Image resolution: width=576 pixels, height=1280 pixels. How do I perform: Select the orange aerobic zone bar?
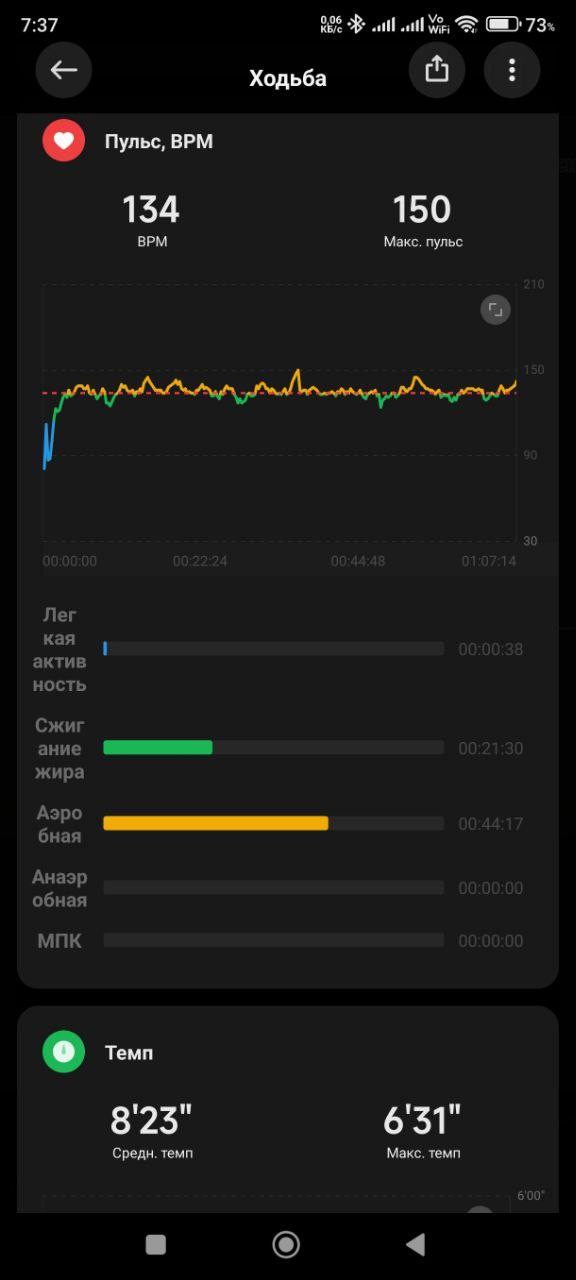pos(216,823)
